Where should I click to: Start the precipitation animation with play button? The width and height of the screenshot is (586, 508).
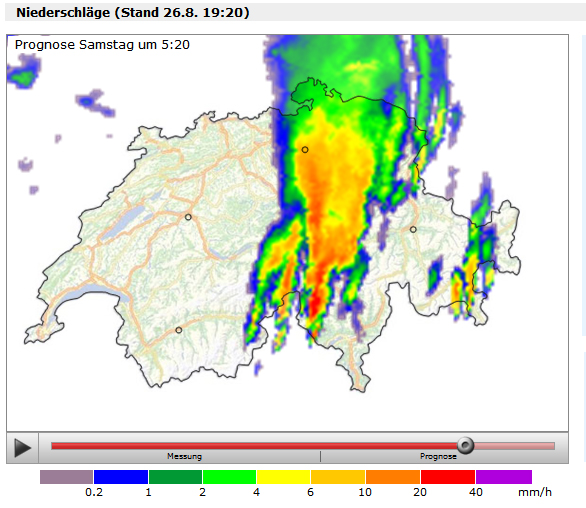pos(22,447)
